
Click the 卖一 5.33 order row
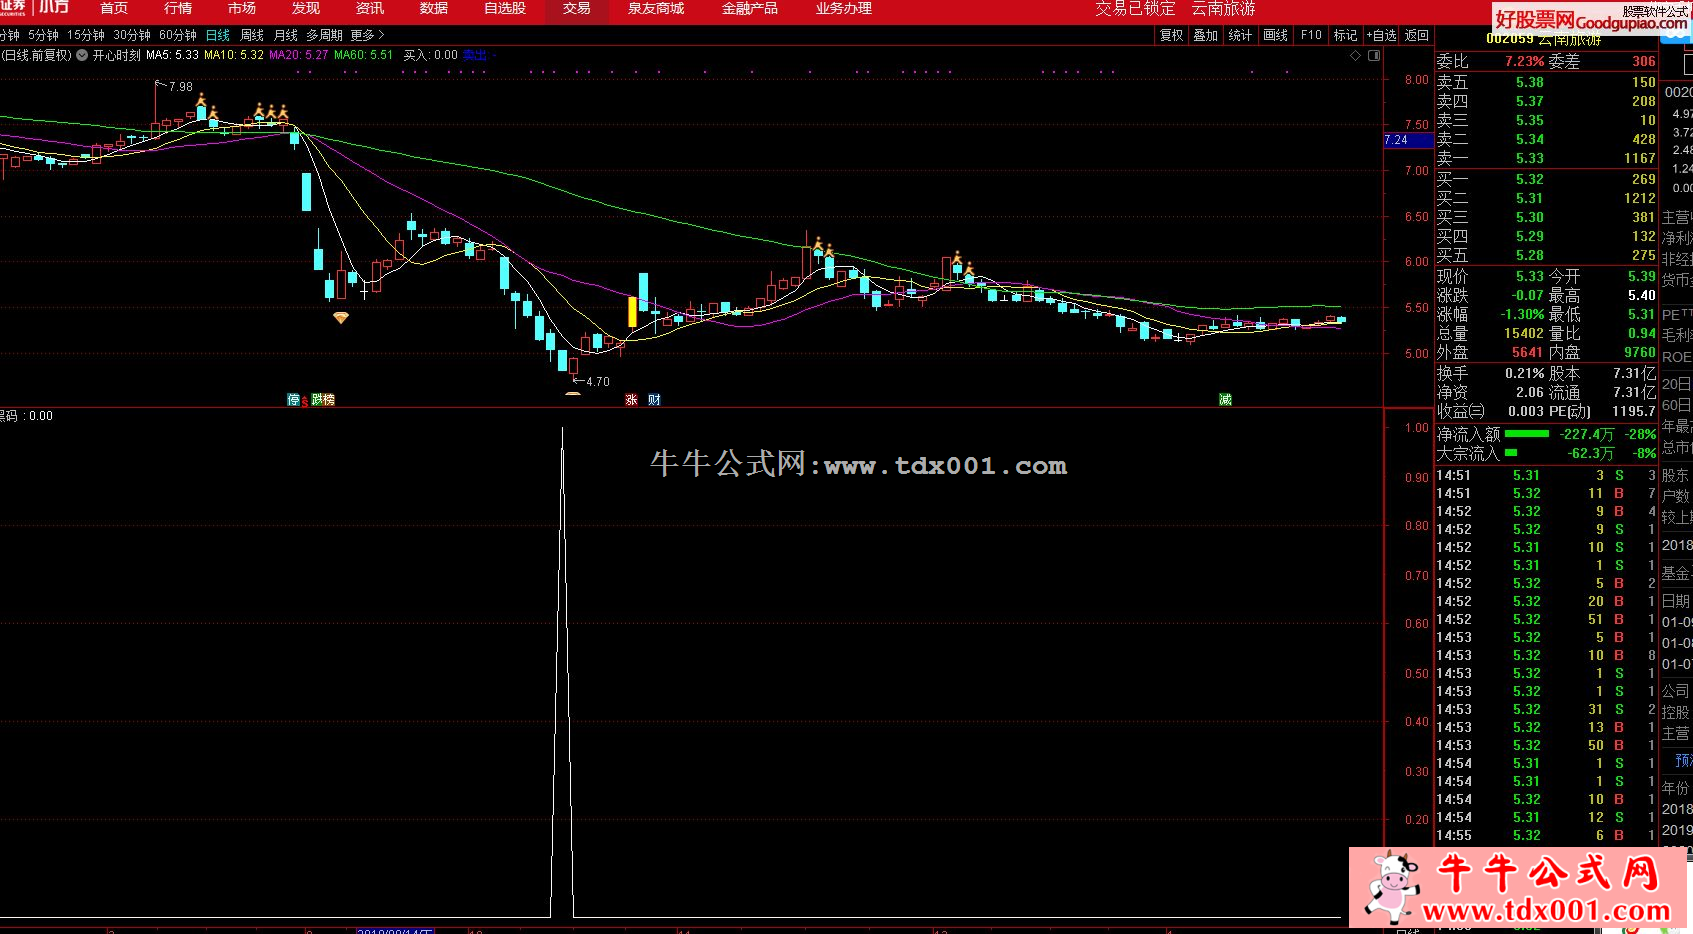pos(1546,158)
